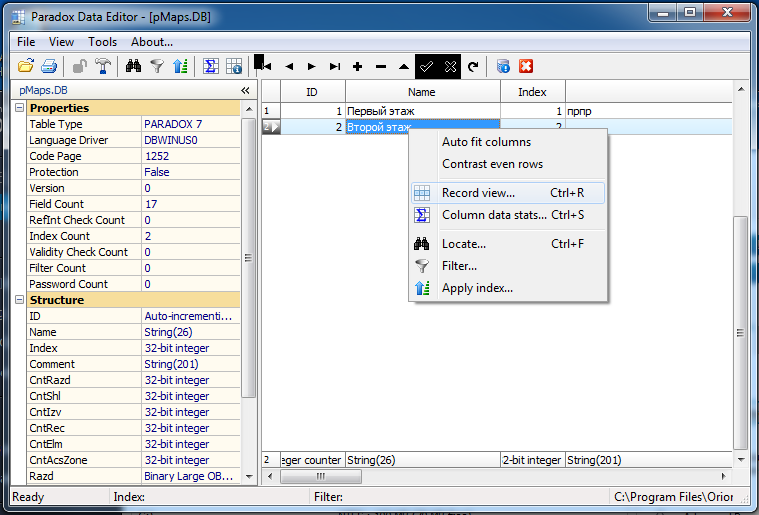759x515 pixels.
Task: Open the View menu
Action: pyautogui.click(x=61, y=42)
